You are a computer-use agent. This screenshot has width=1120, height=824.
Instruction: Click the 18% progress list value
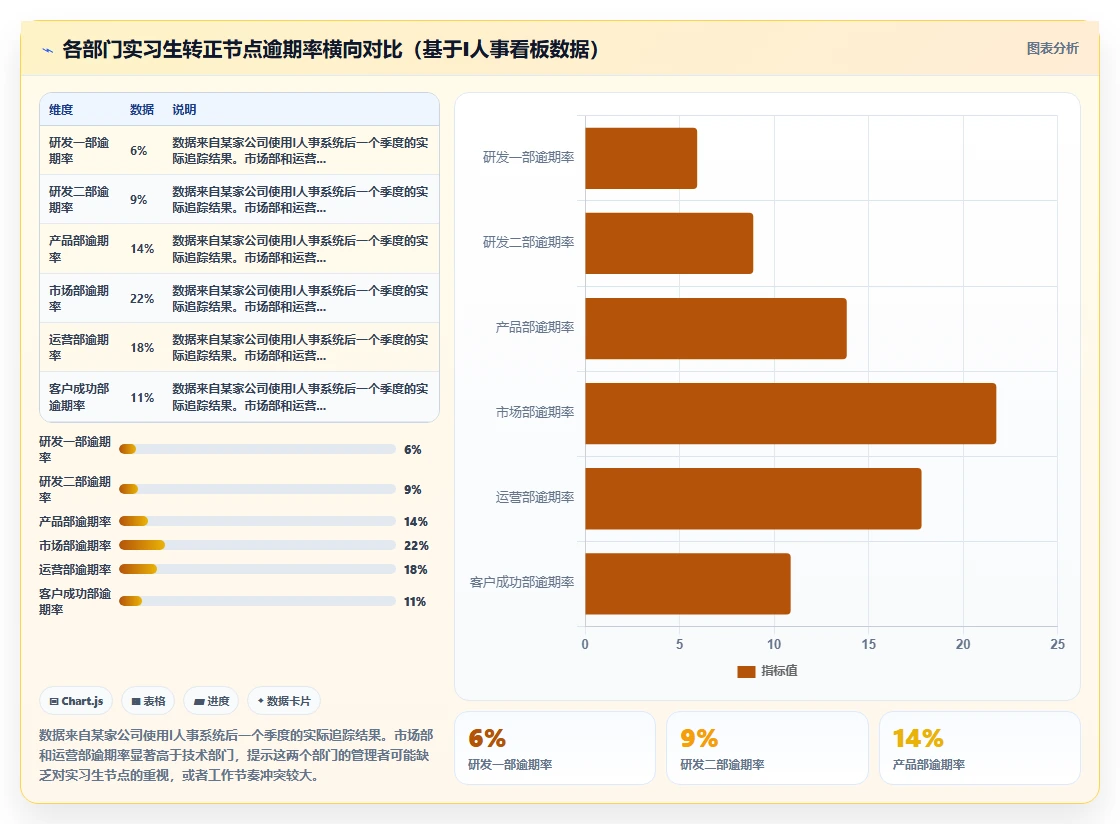click(x=416, y=570)
